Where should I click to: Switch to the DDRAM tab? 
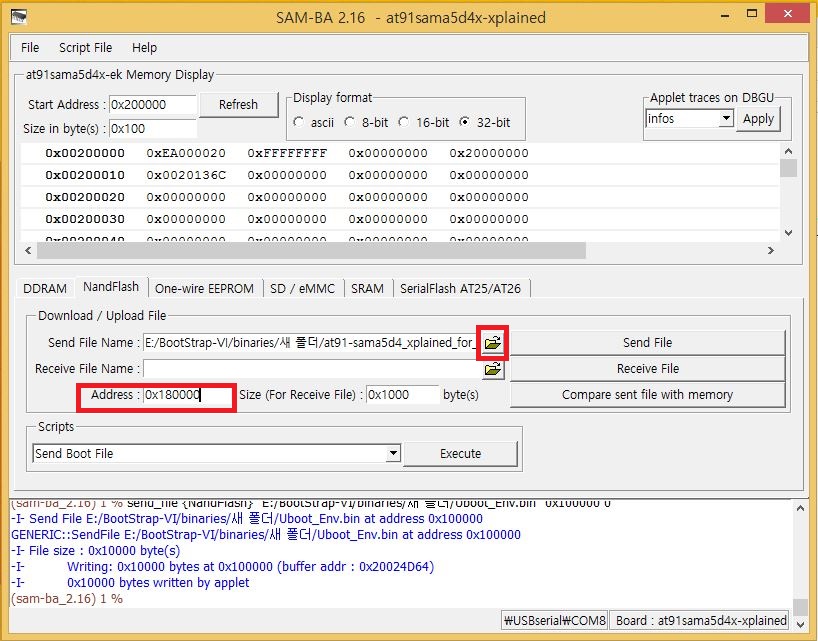click(x=45, y=288)
